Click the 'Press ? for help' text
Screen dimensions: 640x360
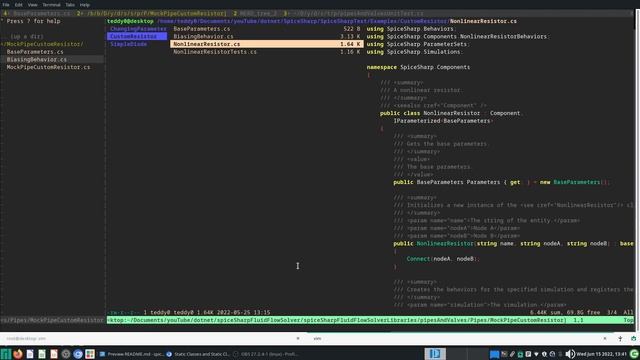coord(33,21)
